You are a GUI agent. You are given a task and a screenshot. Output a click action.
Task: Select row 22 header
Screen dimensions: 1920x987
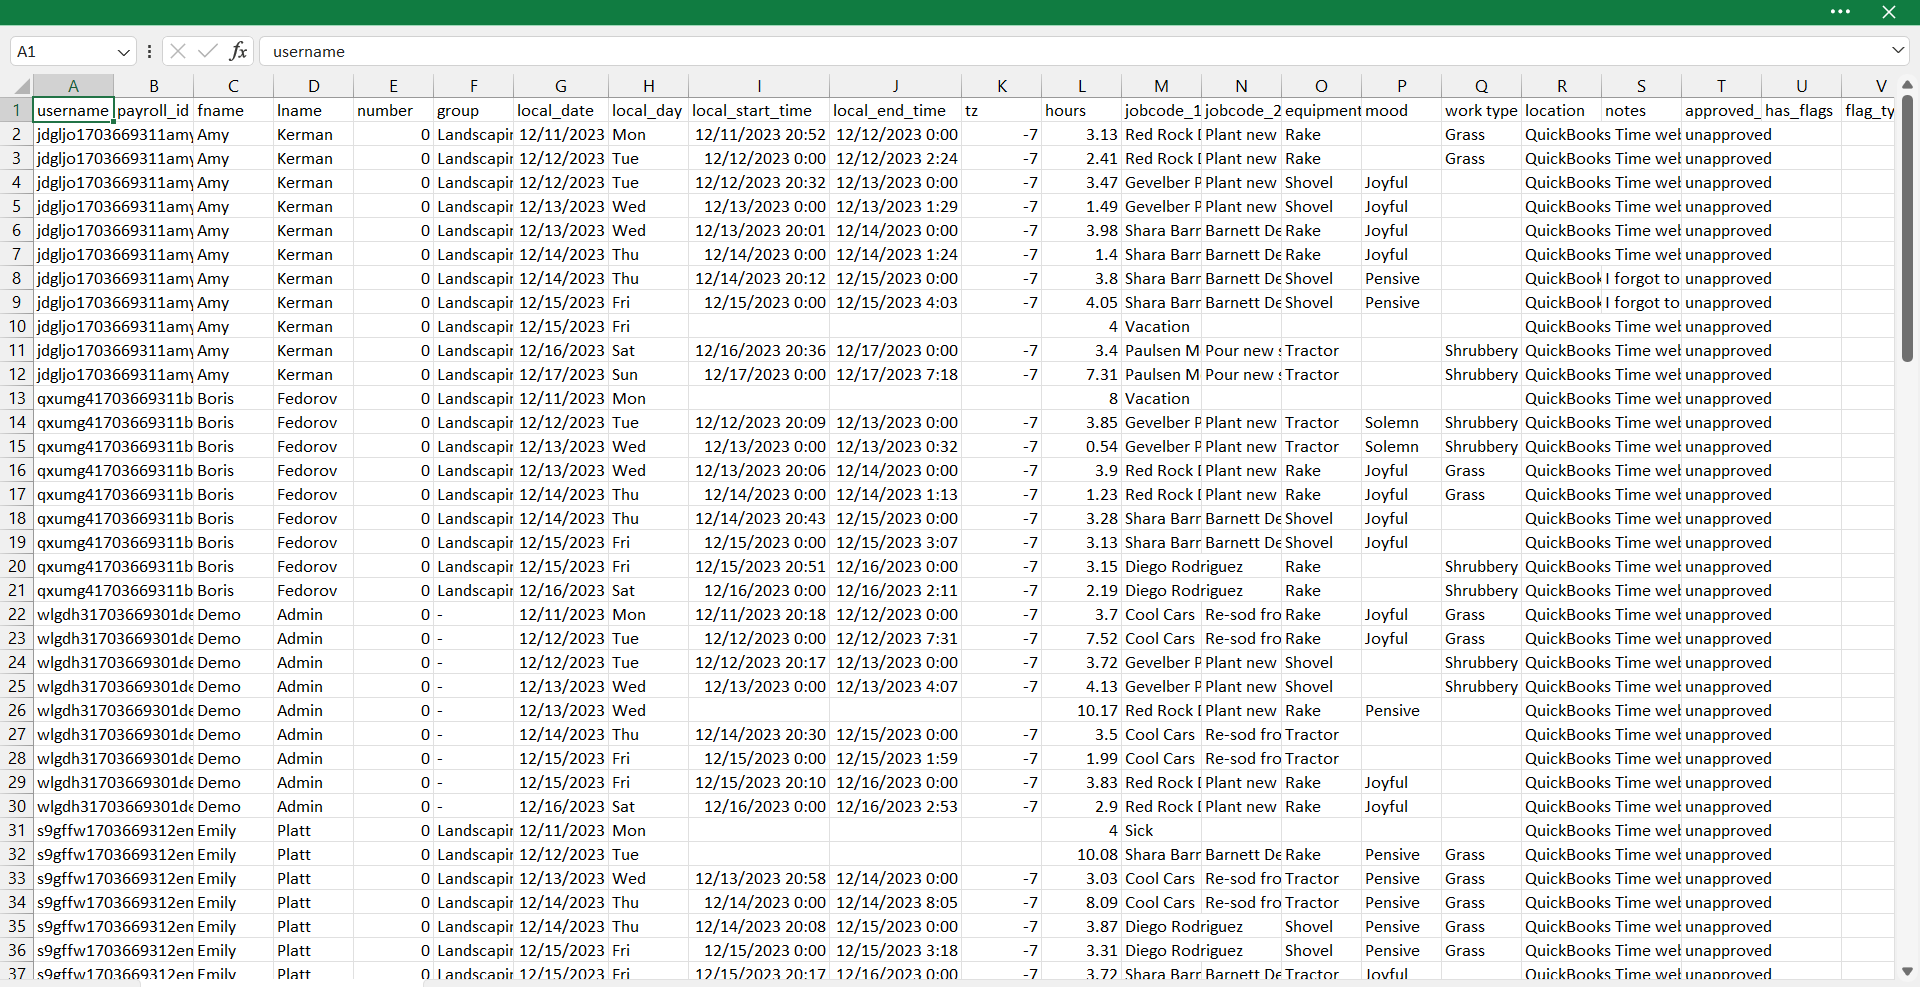(16, 614)
